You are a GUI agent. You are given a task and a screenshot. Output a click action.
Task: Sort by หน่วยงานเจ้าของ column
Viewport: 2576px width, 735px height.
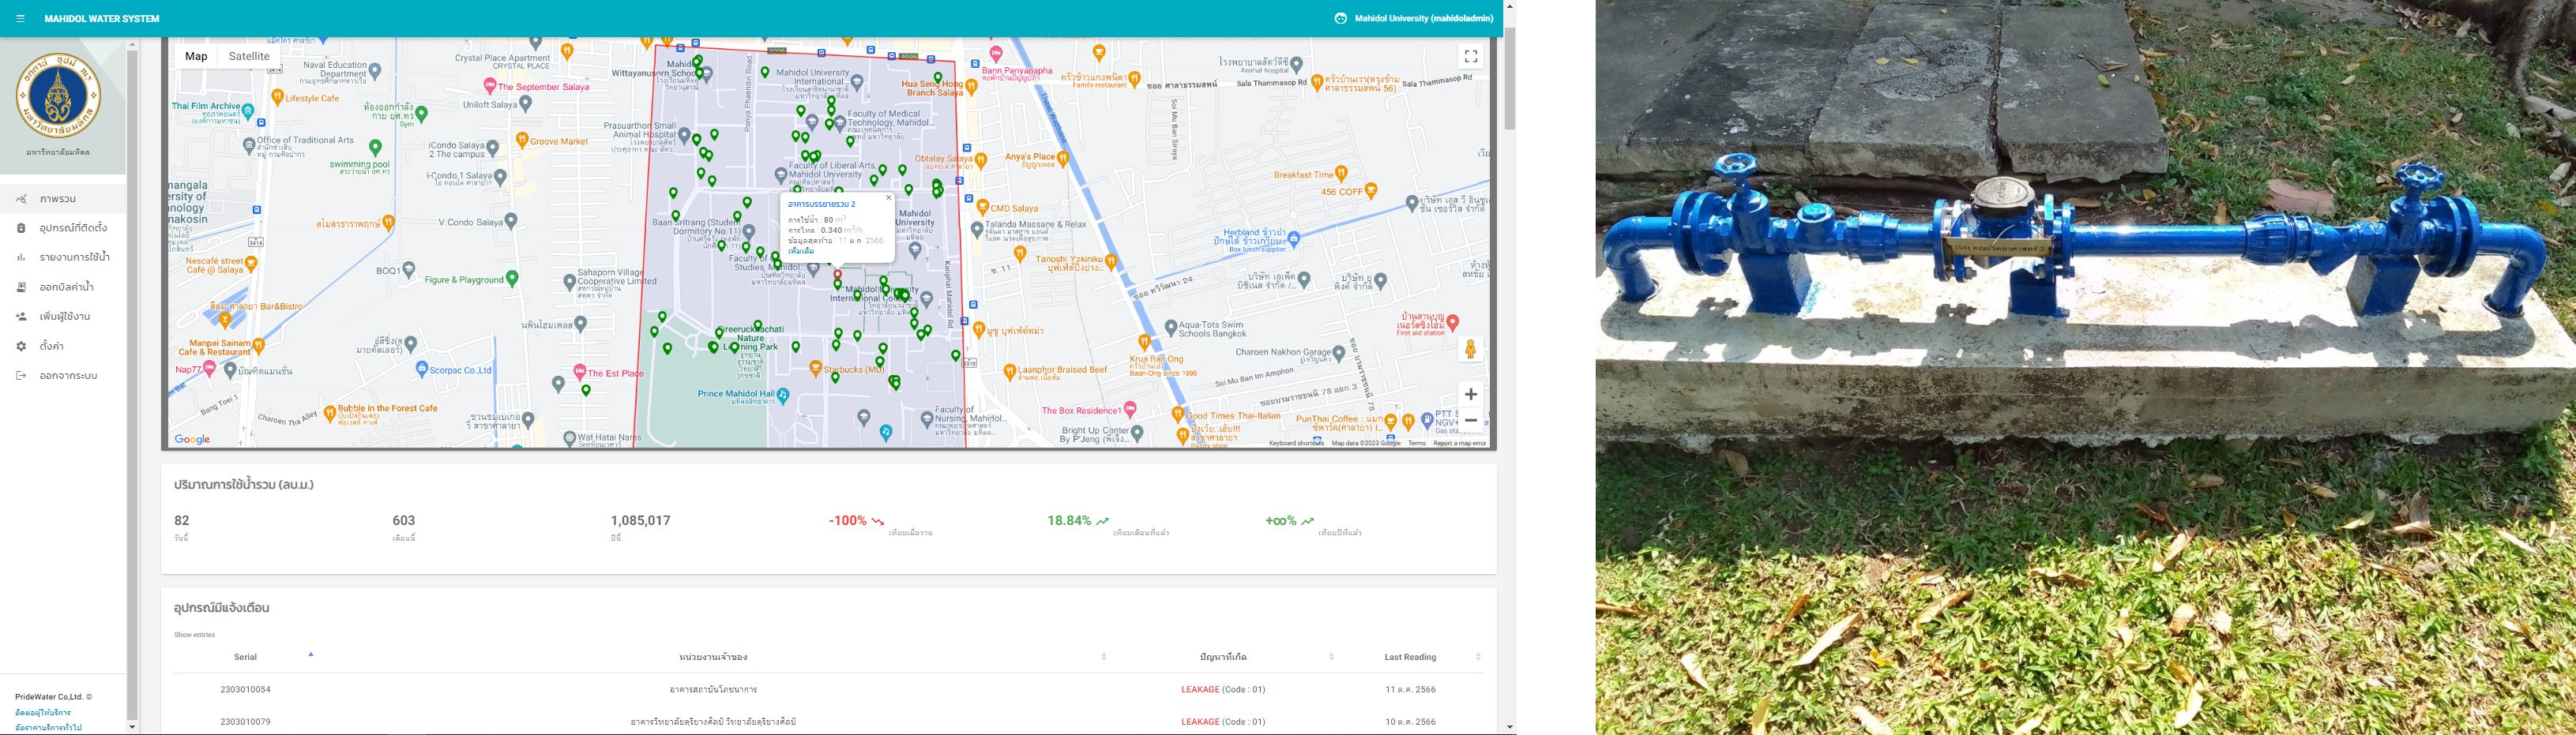click(x=713, y=657)
